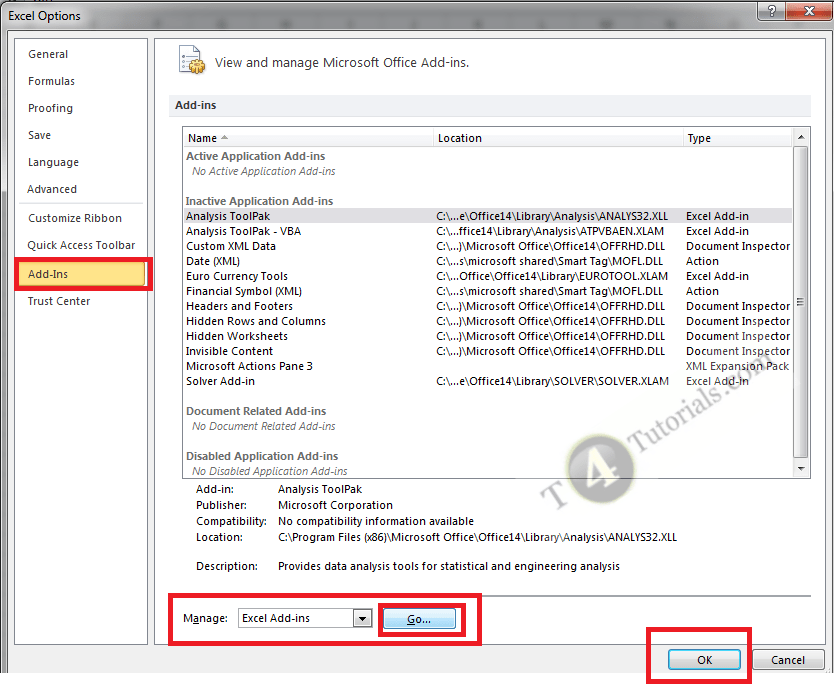Select Analysis ToolPak - VBA row

tap(487, 231)
